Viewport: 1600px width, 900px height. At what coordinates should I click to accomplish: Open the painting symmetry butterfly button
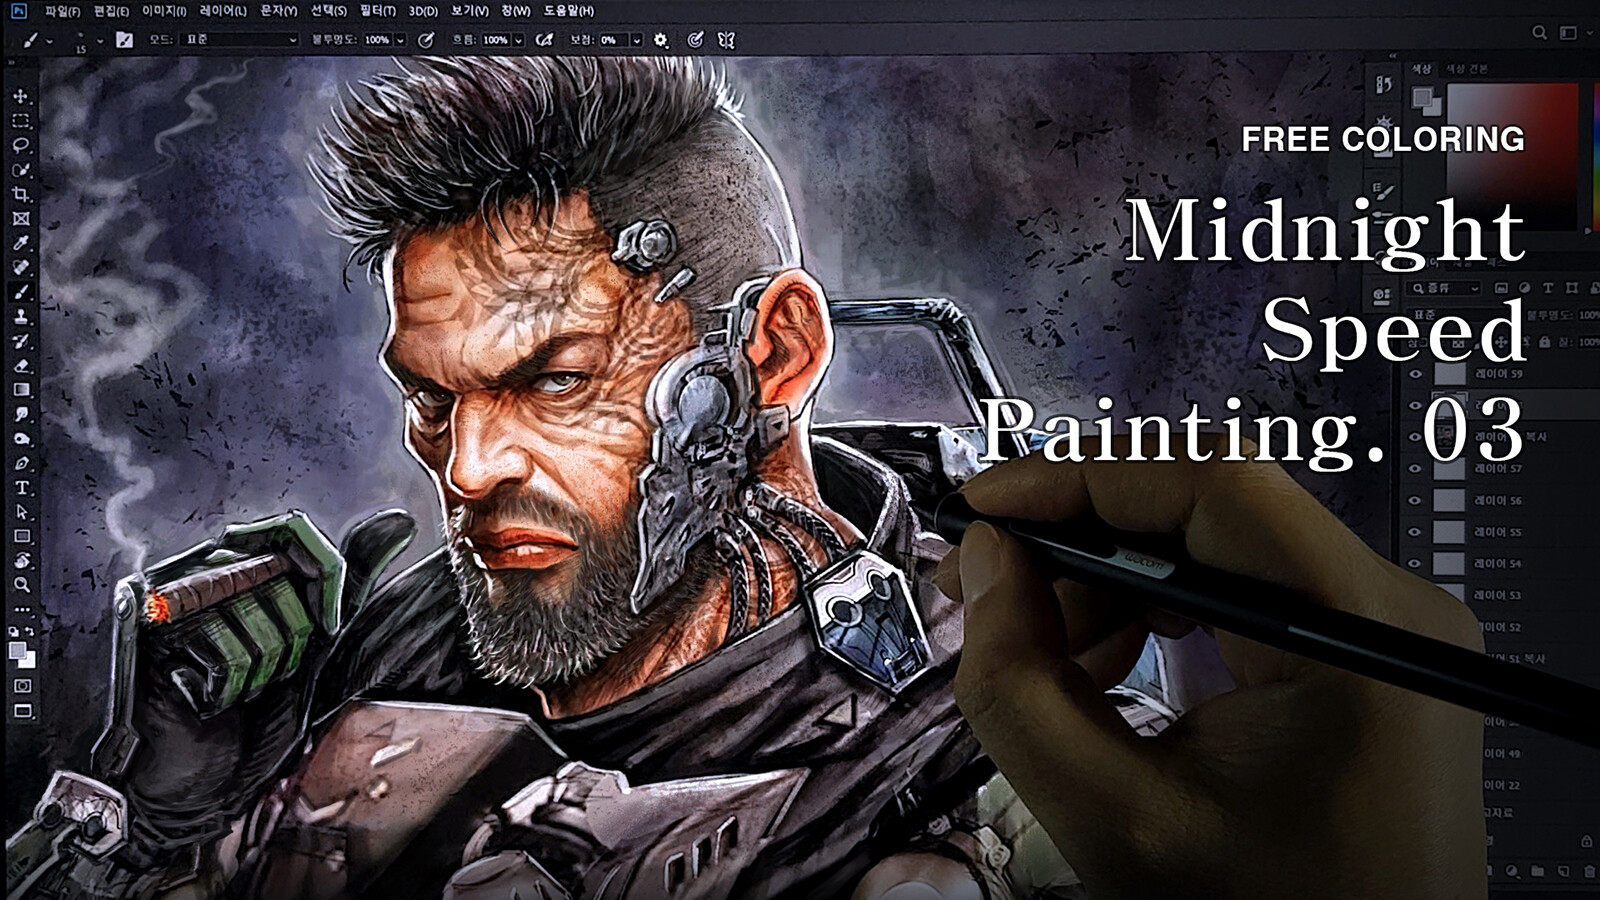click(x=728, y=40)
